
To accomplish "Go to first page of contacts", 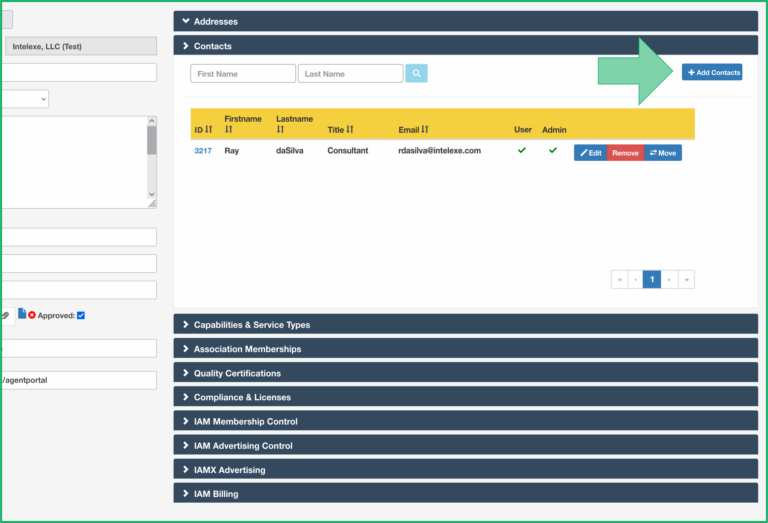I will [x=620, y=280].
